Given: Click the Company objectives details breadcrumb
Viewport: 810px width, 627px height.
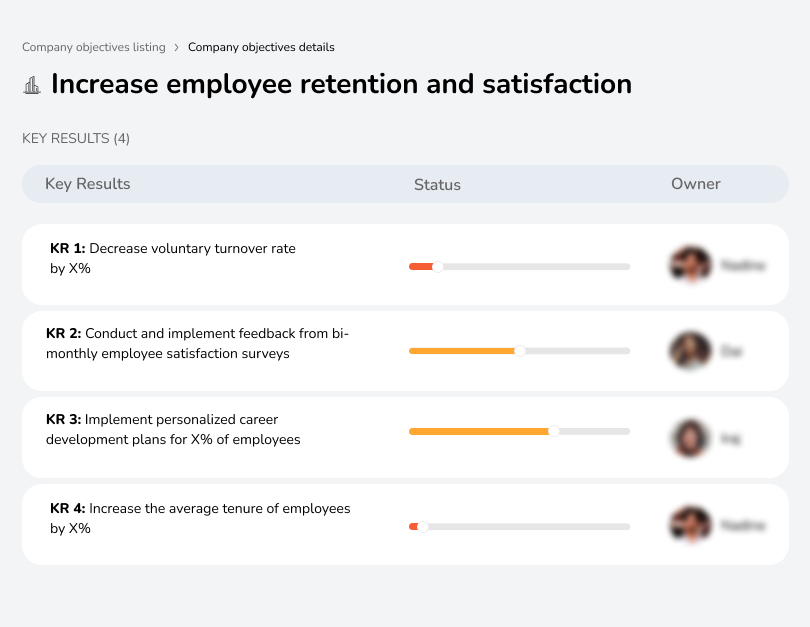Looking at the screenshot, I should tap(261, 47).
